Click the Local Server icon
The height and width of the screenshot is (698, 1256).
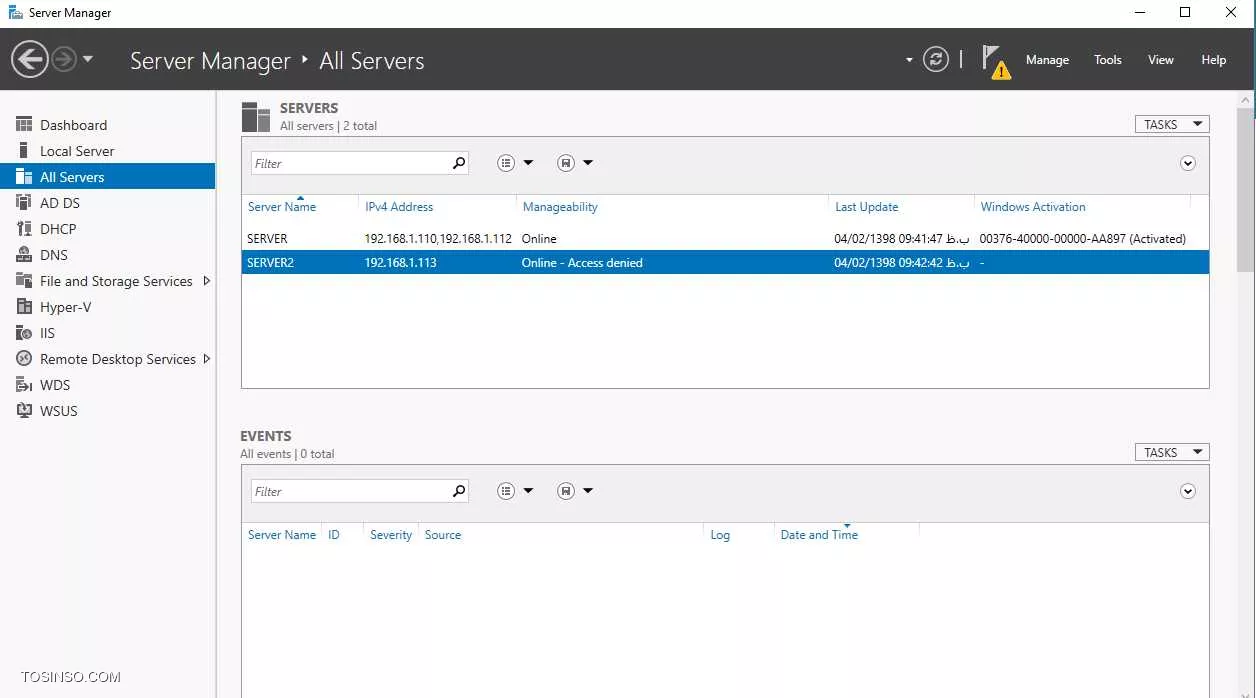point(24,151)
